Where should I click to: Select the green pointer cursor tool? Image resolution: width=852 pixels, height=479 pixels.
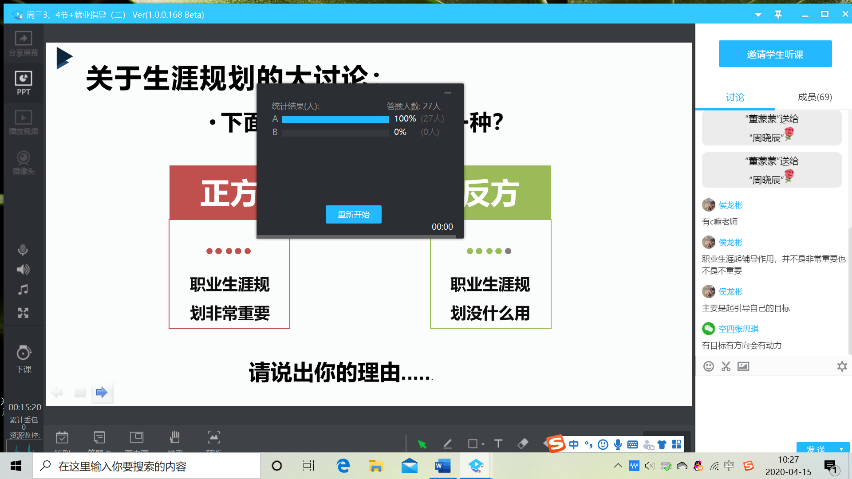(x=422, y=443)
